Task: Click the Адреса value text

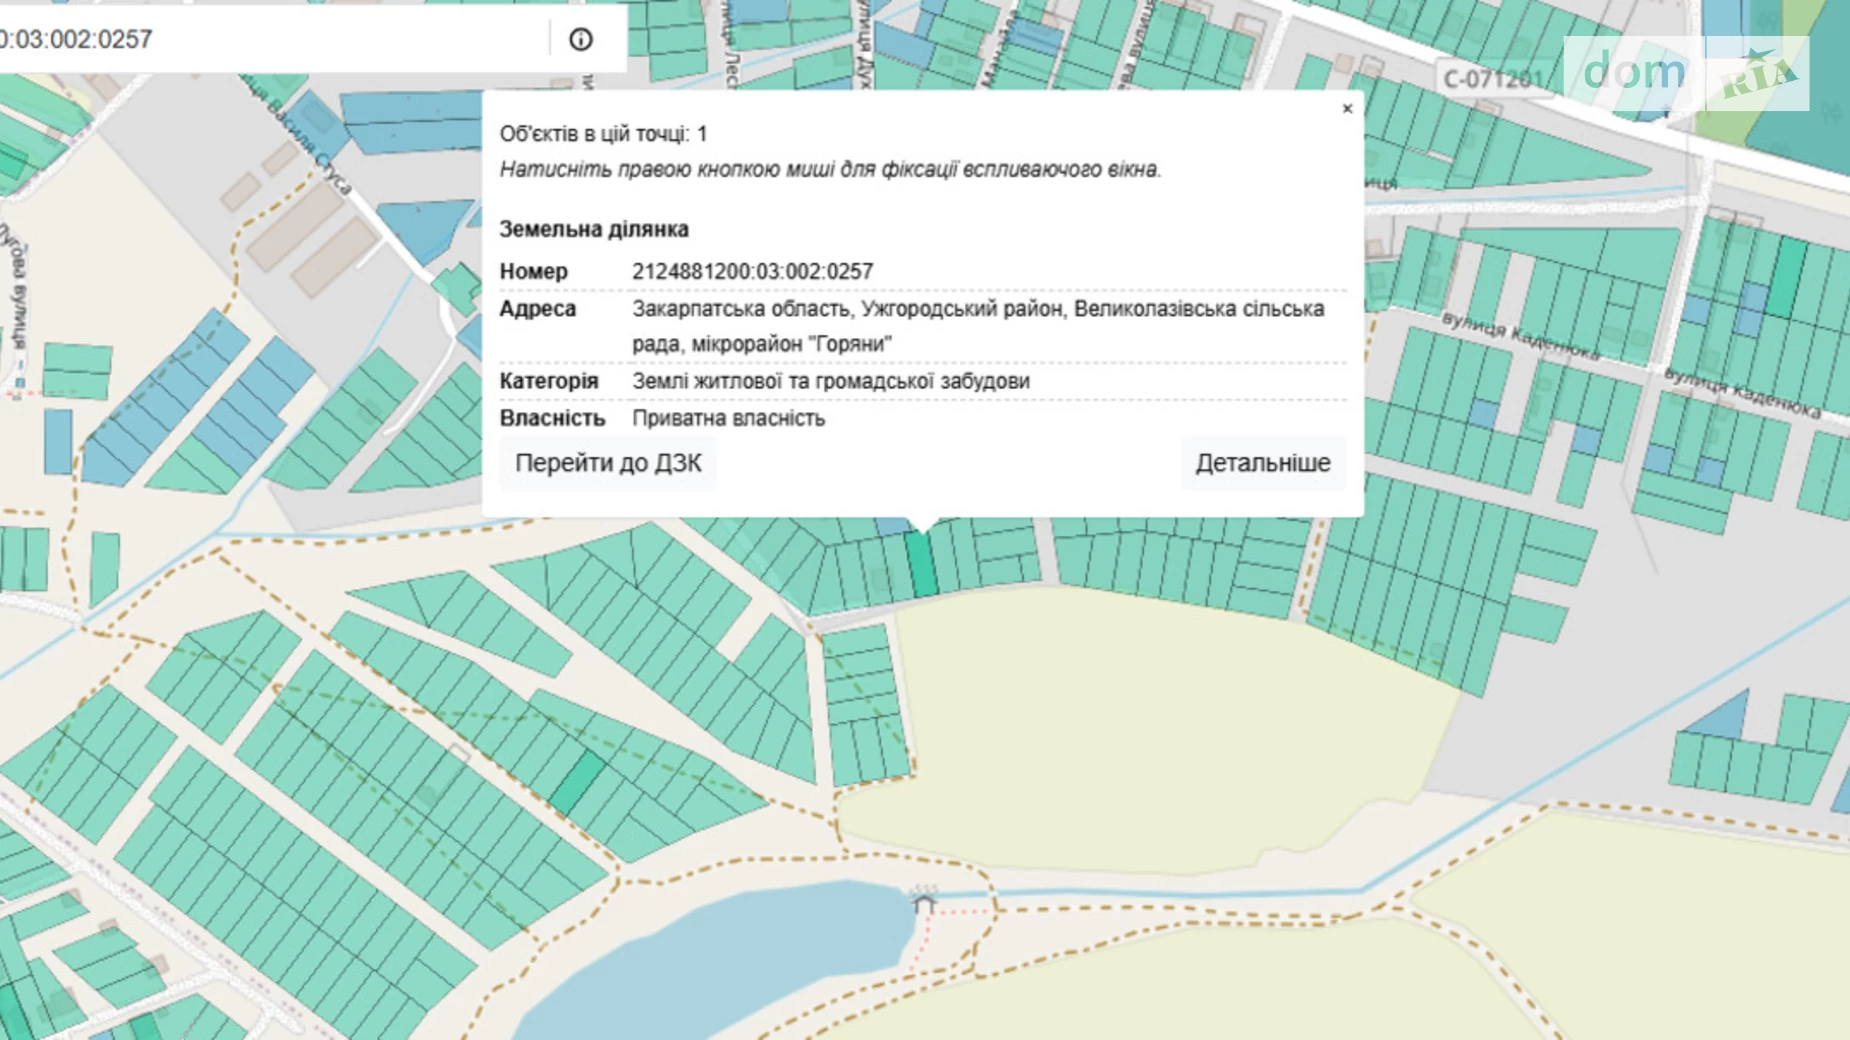Action: coord(978,326)
